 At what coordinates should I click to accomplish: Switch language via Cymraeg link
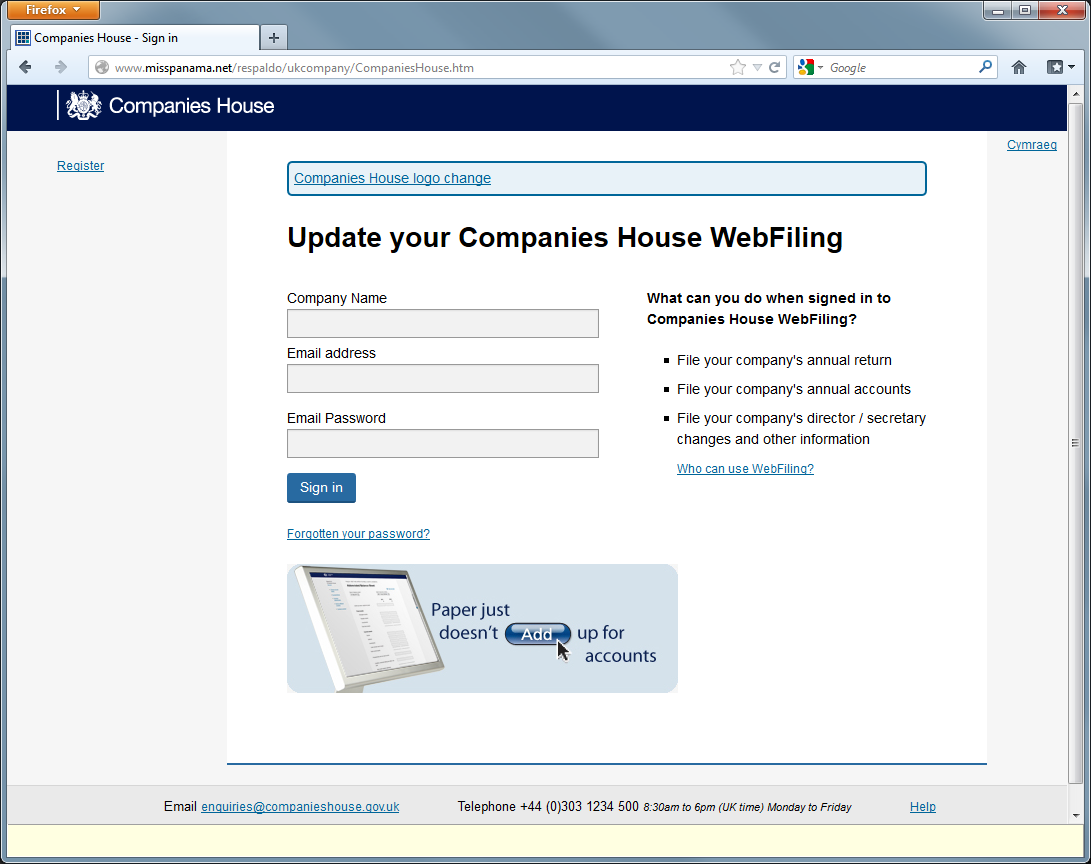[x=1032, y=145]
